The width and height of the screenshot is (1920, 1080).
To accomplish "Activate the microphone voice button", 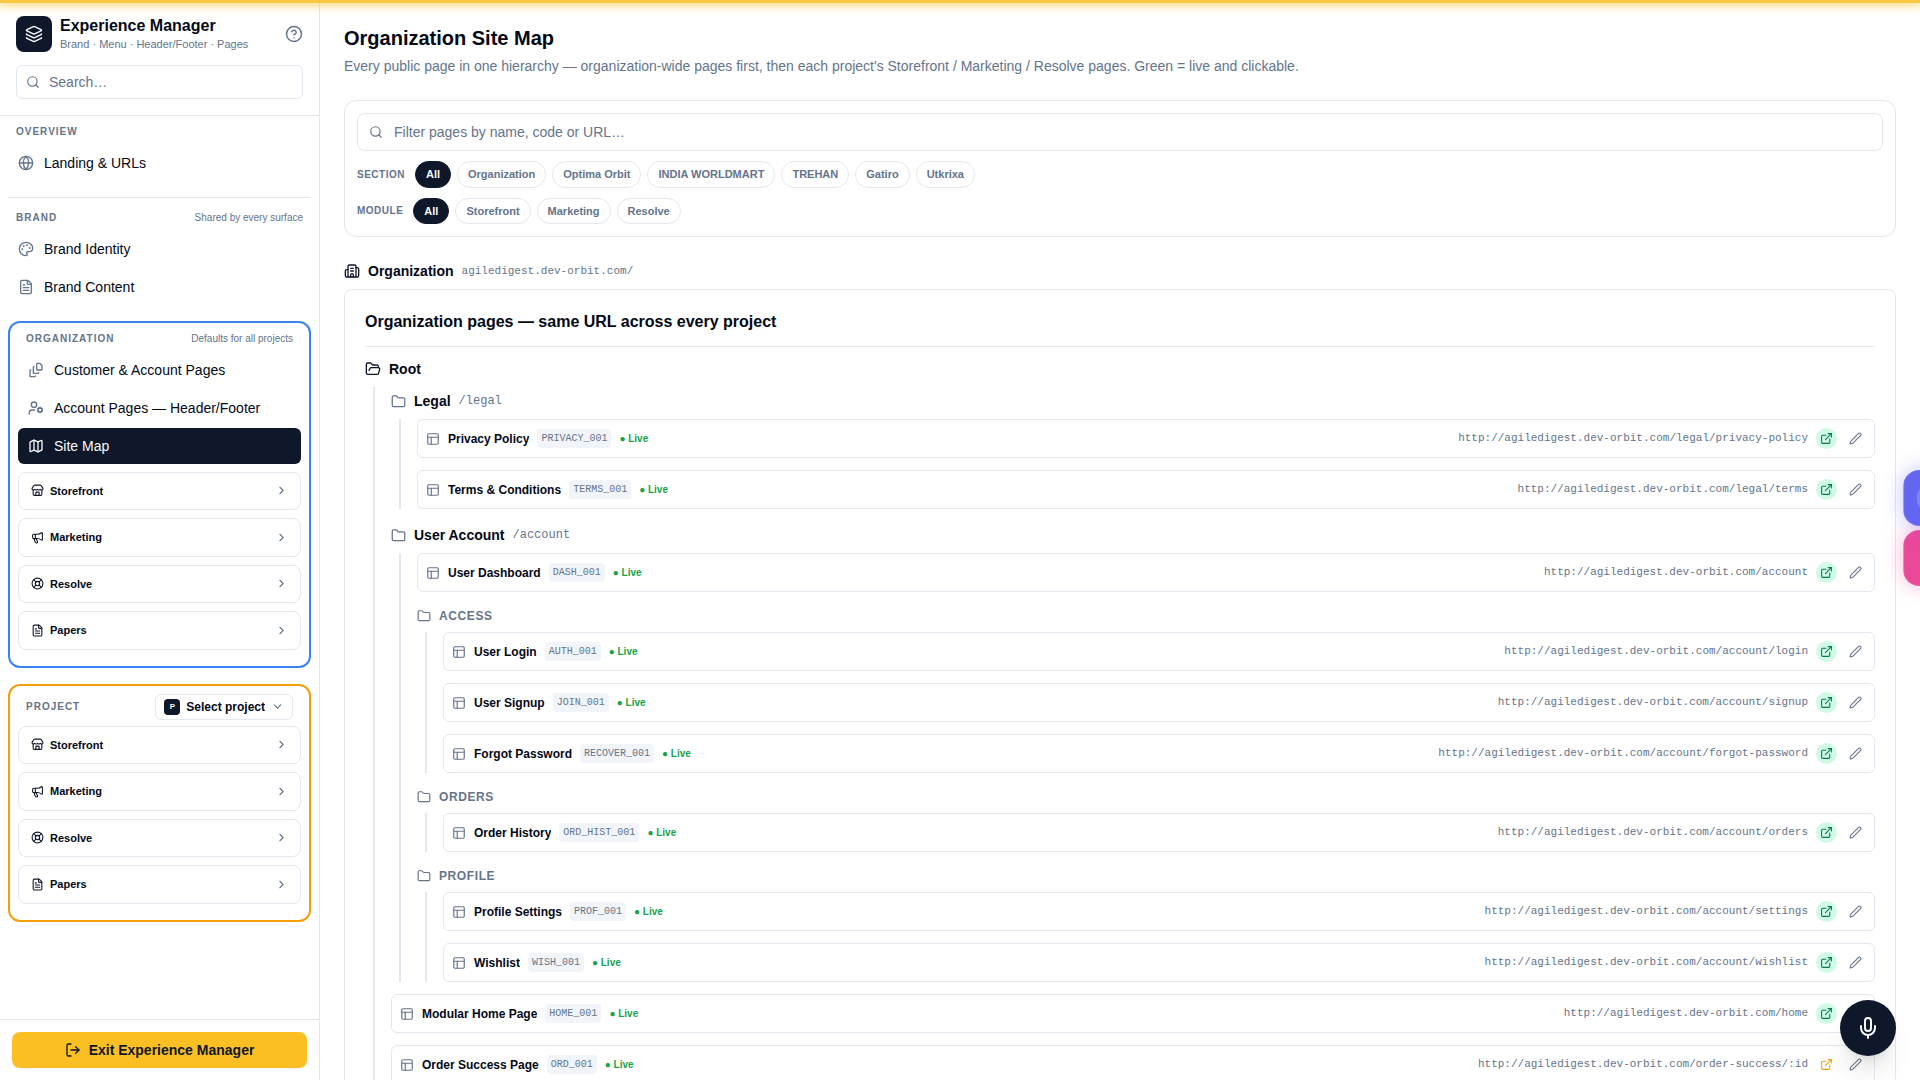I will (x=1867, y=1028).
